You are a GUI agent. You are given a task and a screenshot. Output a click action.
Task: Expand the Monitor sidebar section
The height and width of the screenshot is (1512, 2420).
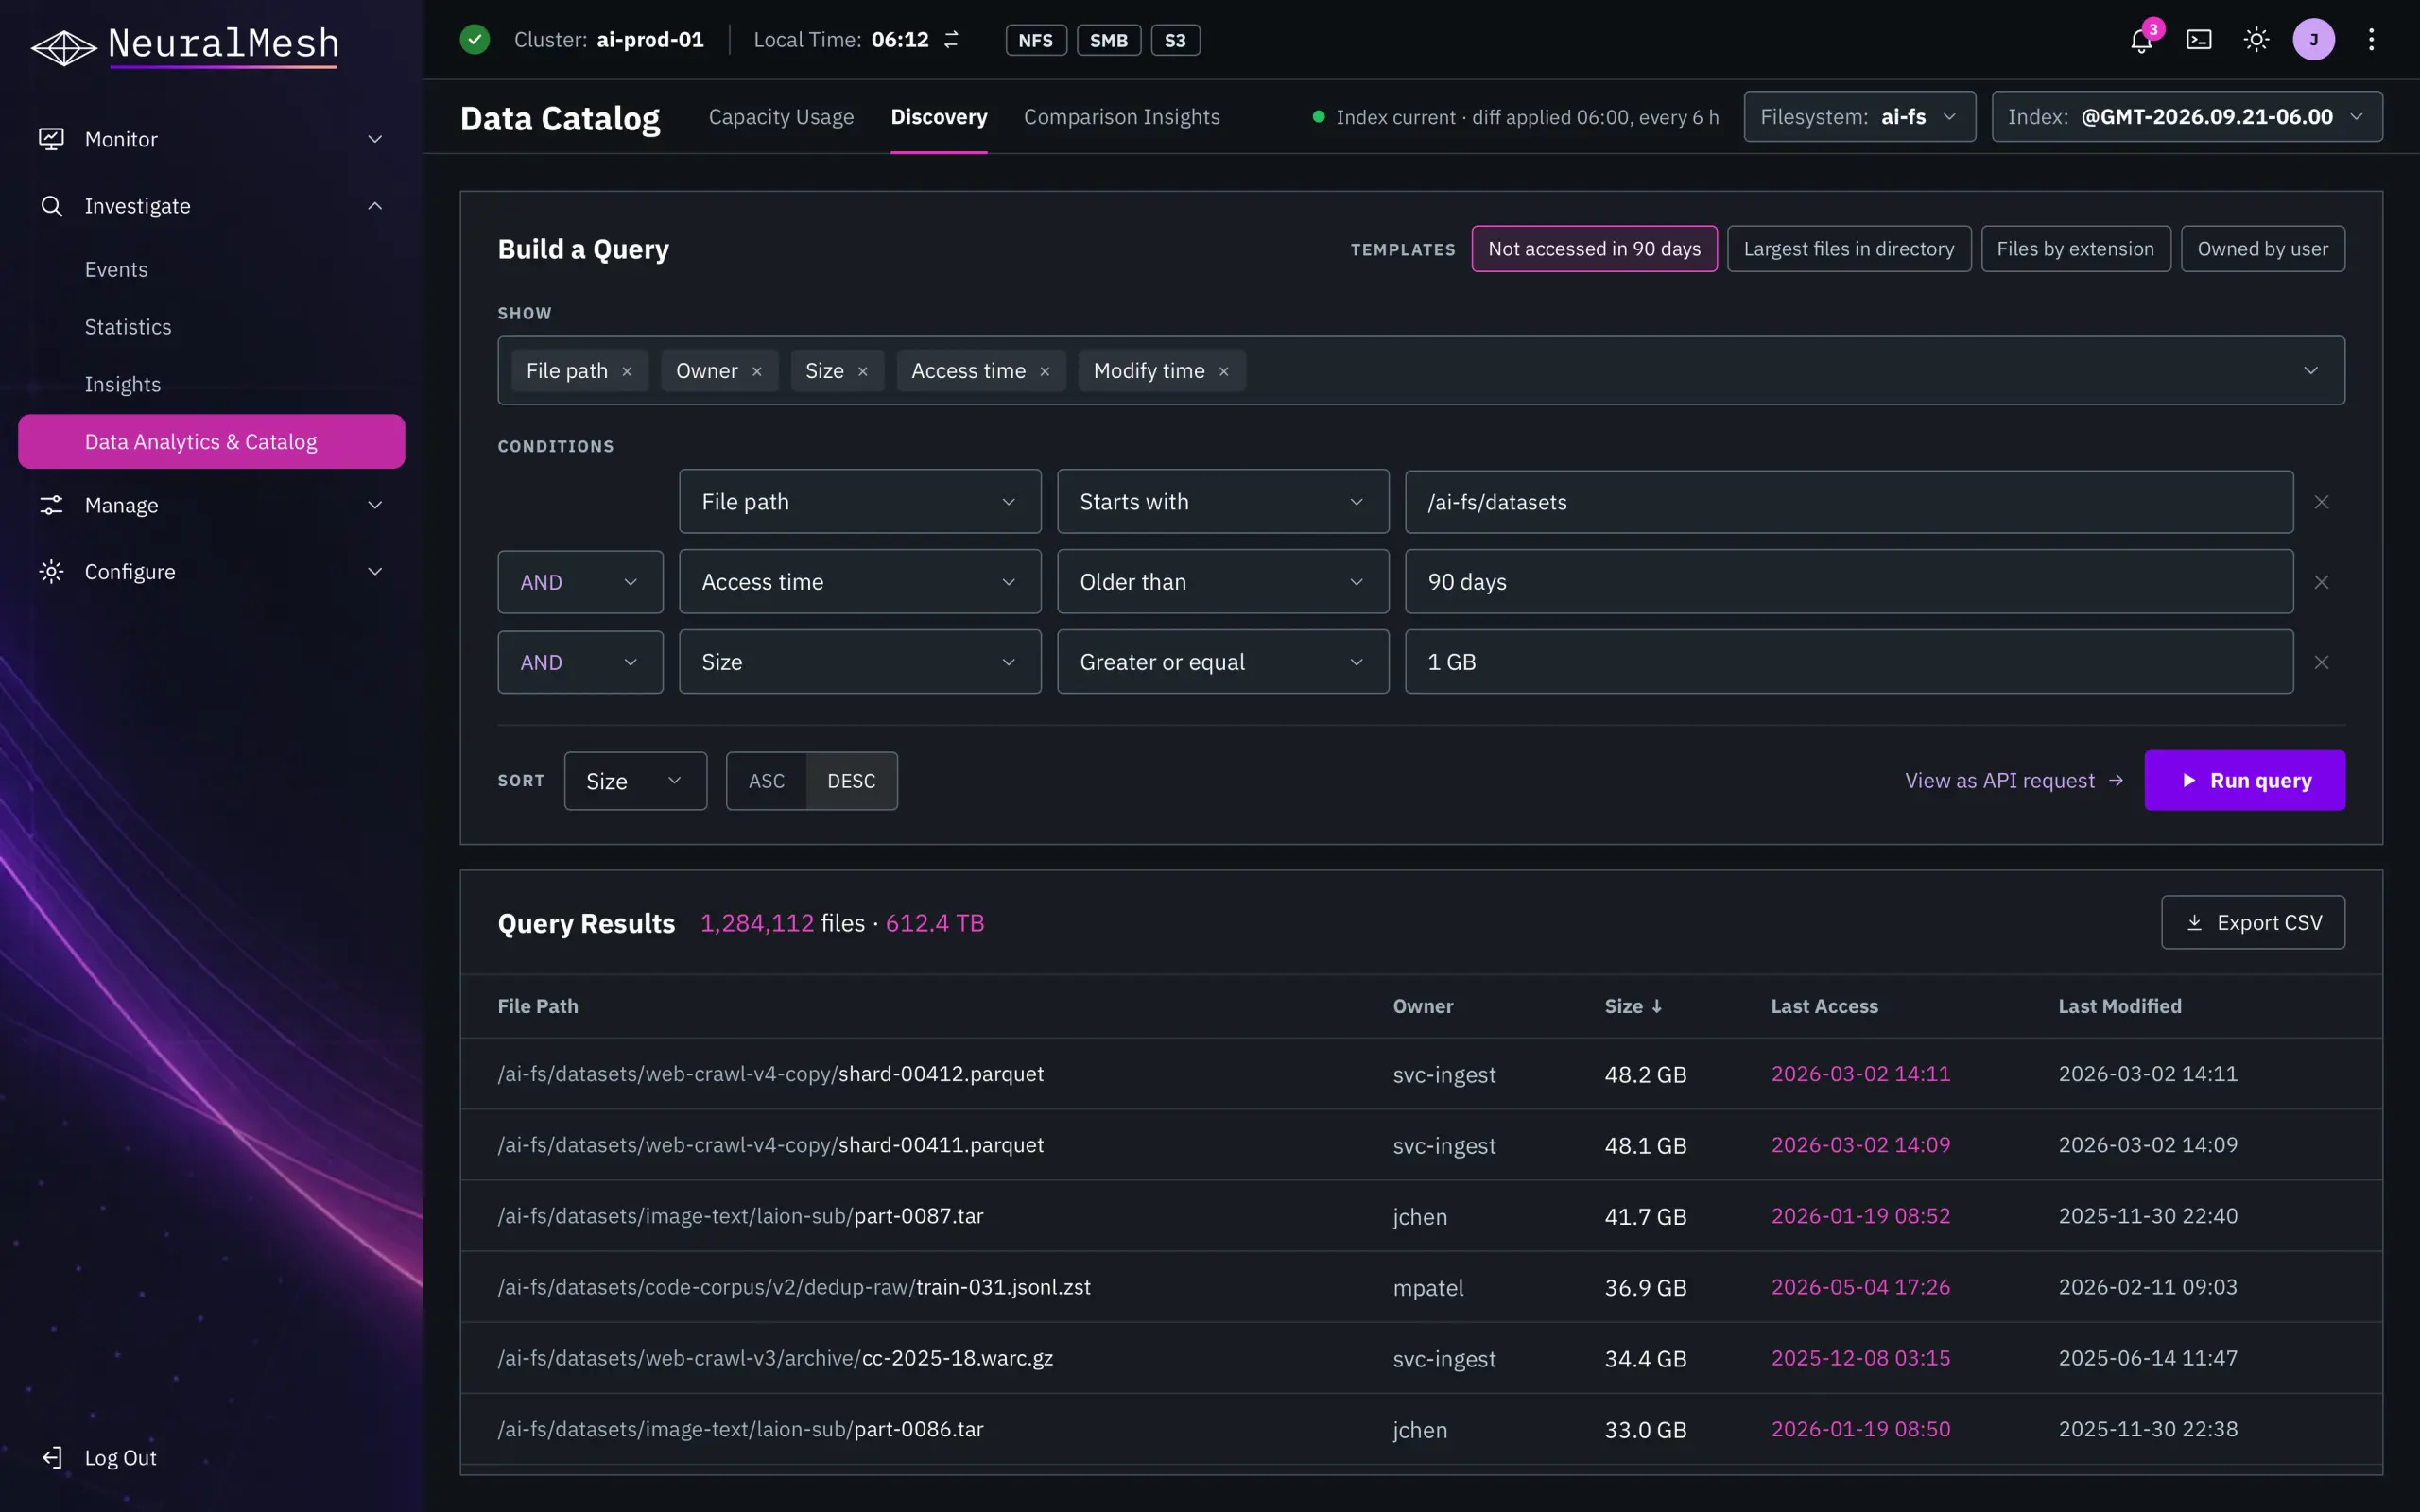pyautogui.click(x=211, y=139)
